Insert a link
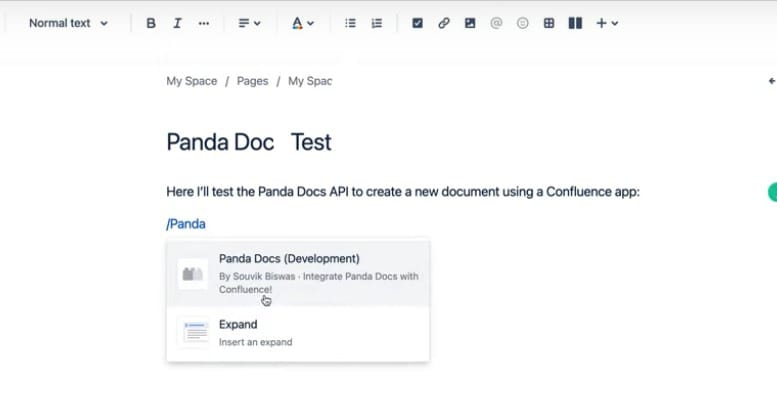 444,23
